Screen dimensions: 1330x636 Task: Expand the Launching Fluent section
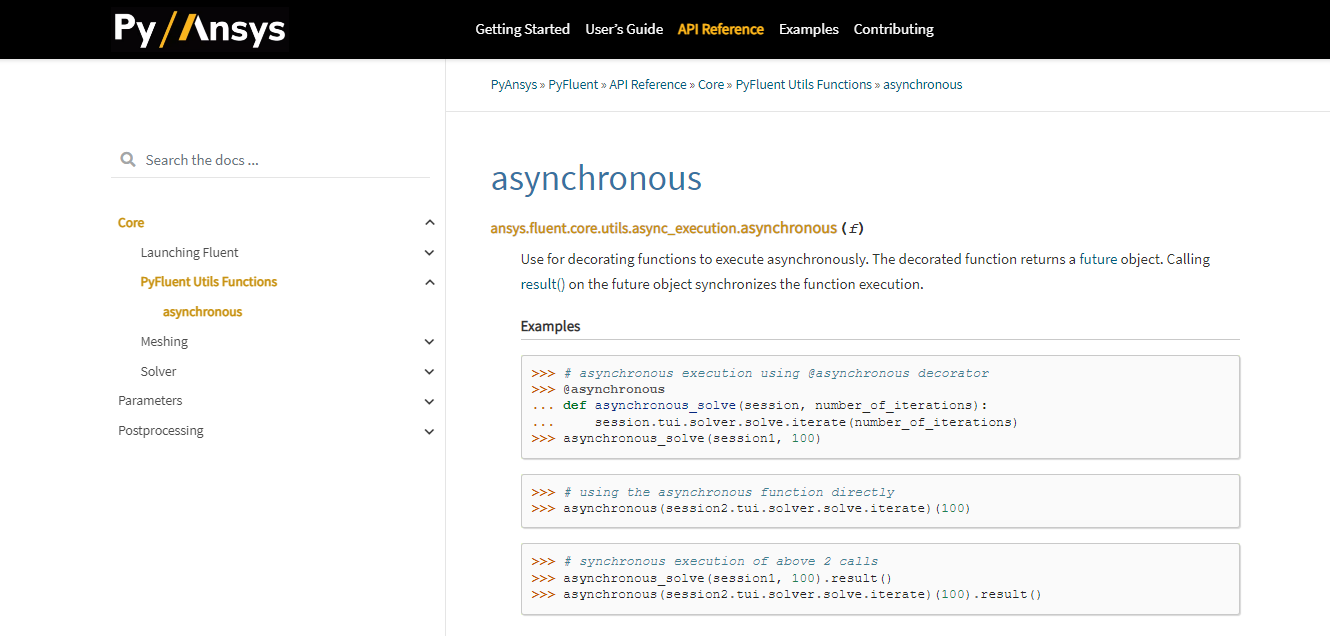[429, 253]
